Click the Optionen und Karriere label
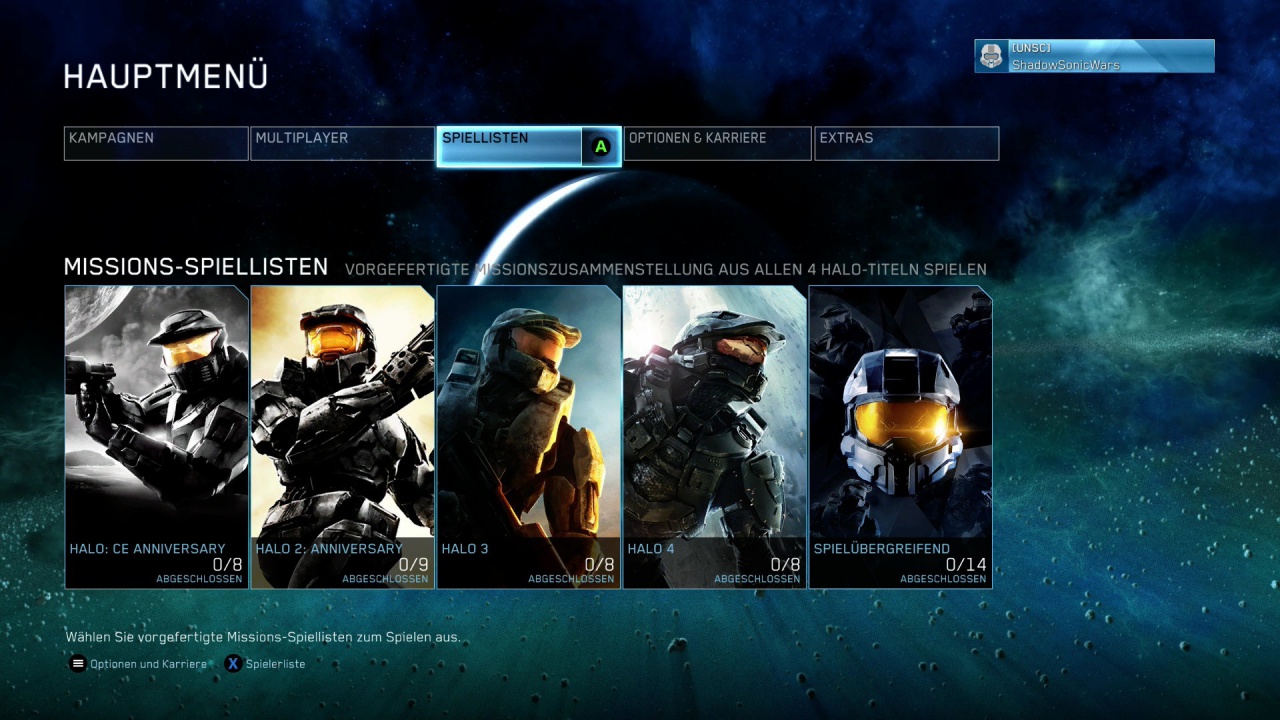Image resolution: width=1280 pixels, height=720 pixels. 148,663
